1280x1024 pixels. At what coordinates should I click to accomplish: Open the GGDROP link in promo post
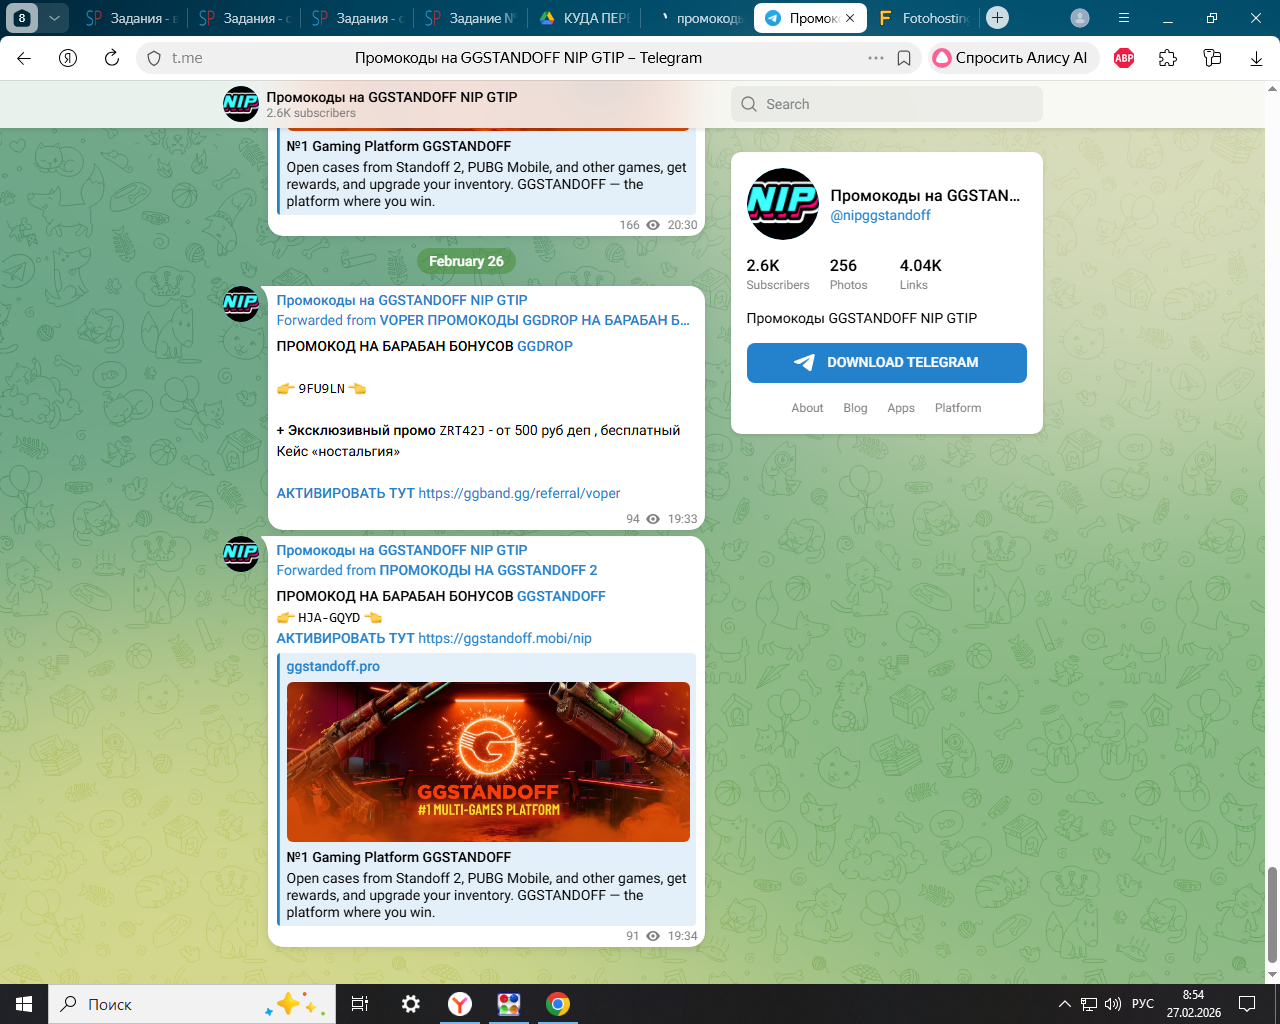pyautogui.click(x=545, y=346)
